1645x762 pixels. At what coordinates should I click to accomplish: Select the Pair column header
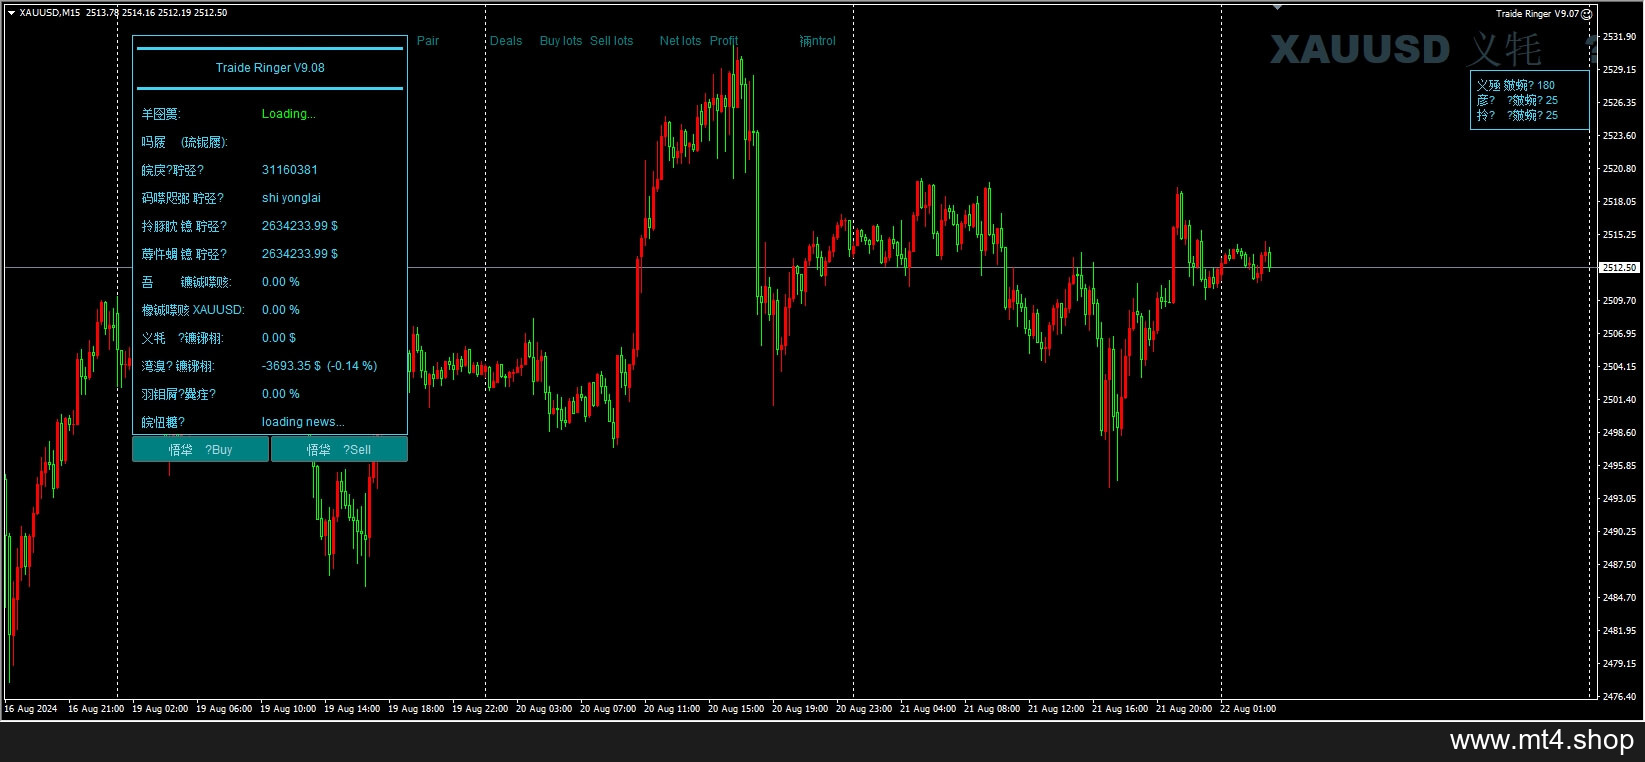(428, 41)
